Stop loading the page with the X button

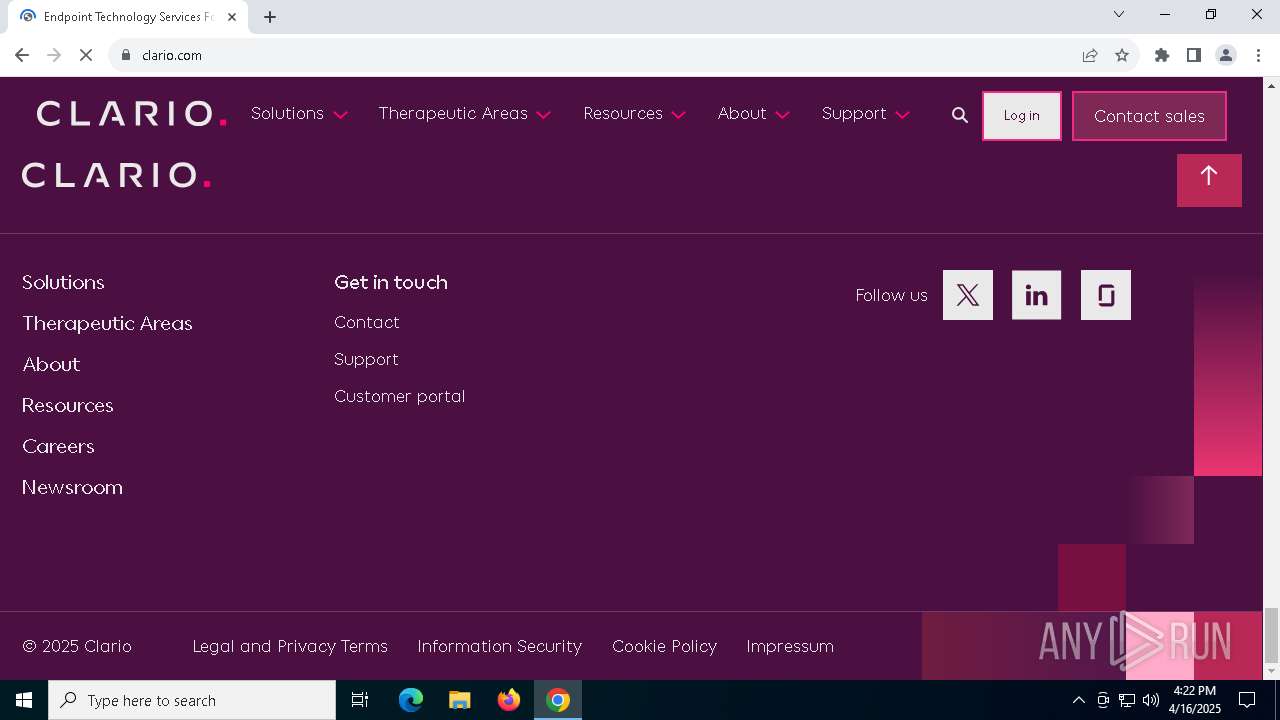tap(86, 55)
